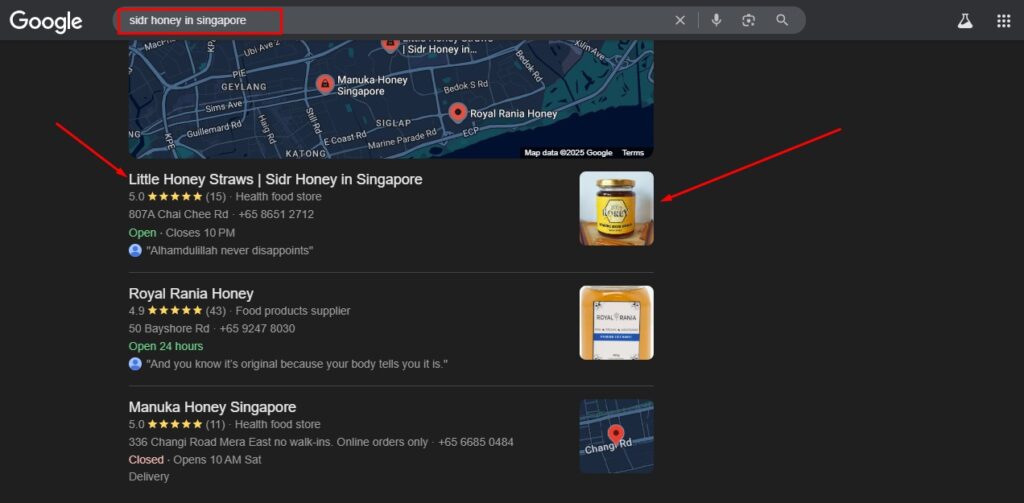Click Little Honey Straws five-star rating
This screenshot has width=1024, height=503.
pyautogui.click(x=175, y=197)
